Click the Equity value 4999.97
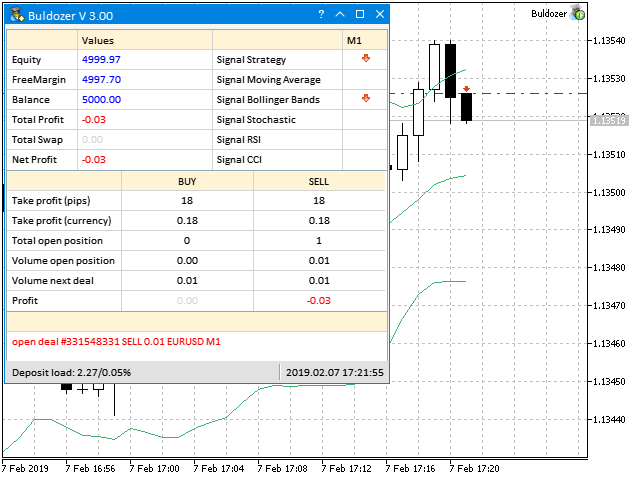Viewport: 640px width, 480px height. coord(101,60)
